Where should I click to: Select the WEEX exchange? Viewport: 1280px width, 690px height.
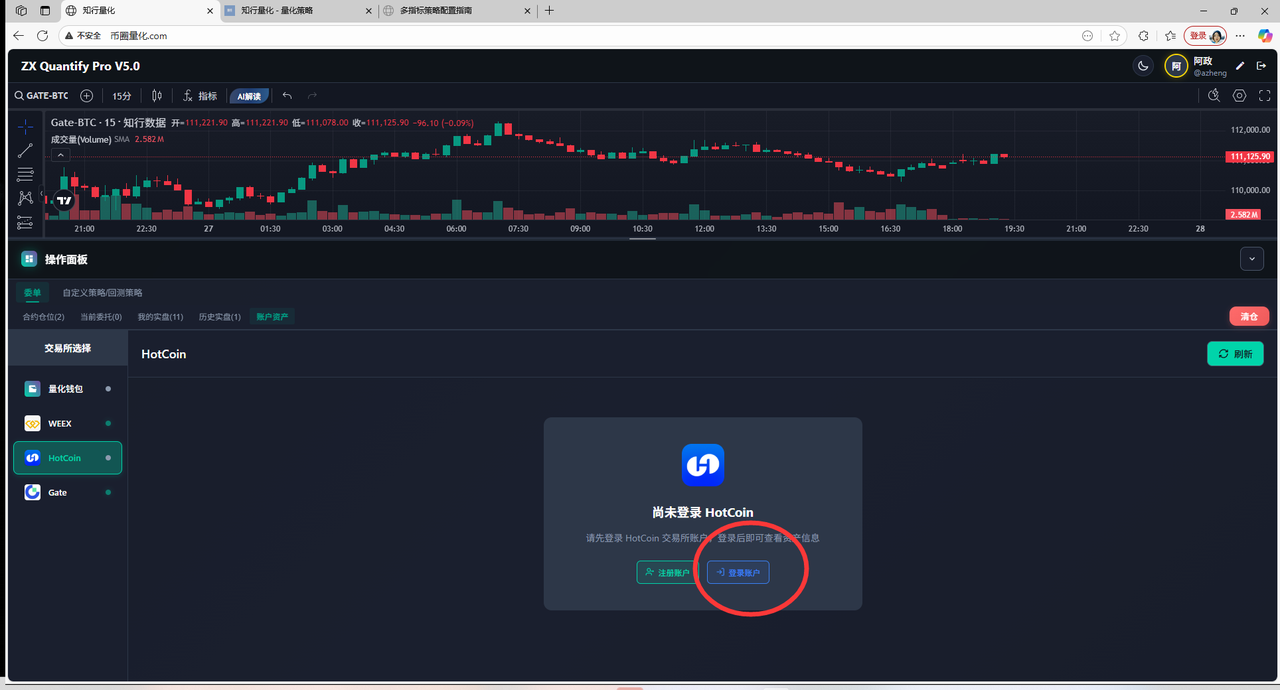(67, 423)
